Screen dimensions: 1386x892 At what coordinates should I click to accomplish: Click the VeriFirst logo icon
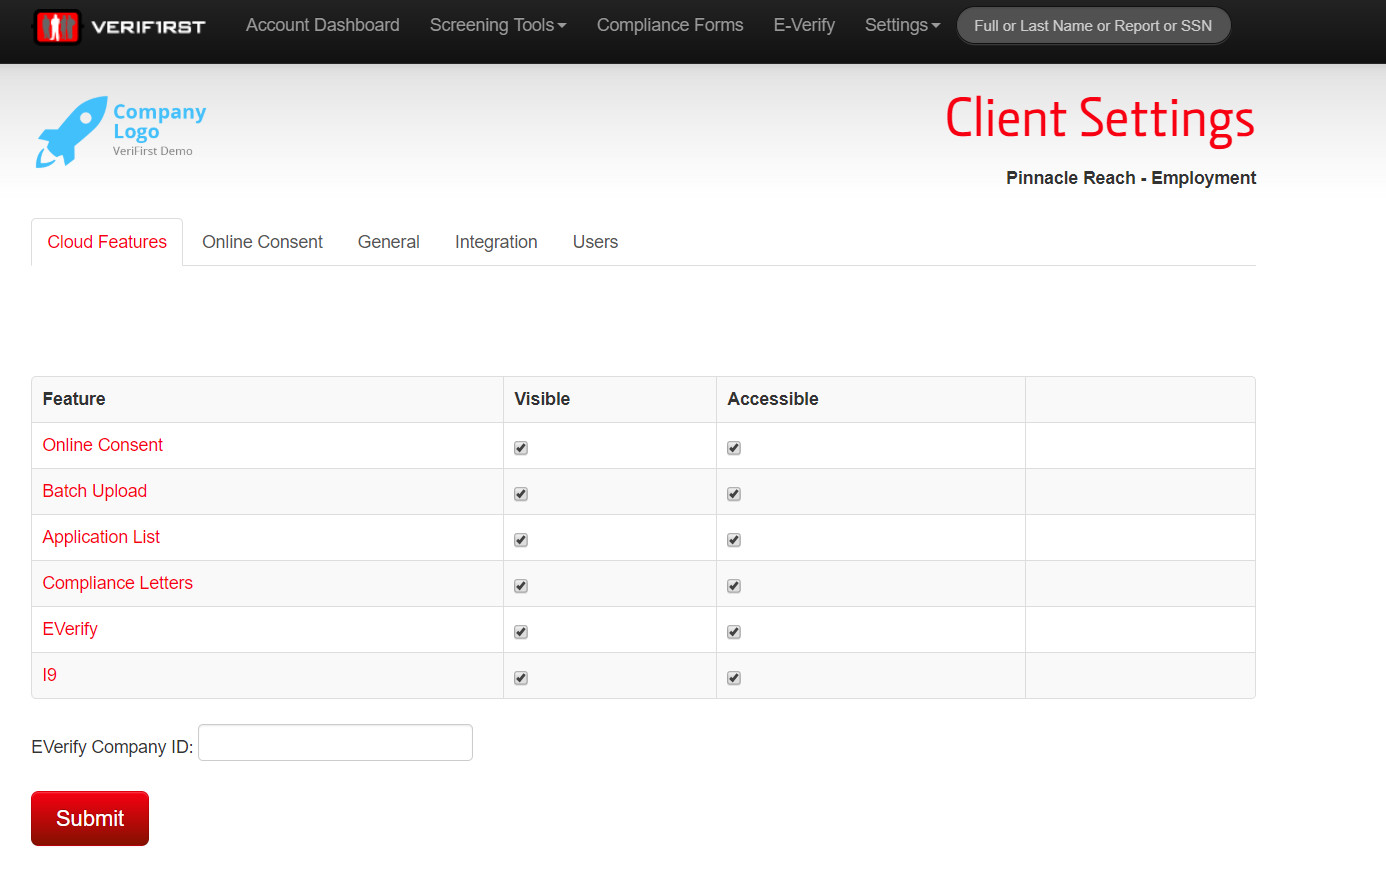coord(57,24)
